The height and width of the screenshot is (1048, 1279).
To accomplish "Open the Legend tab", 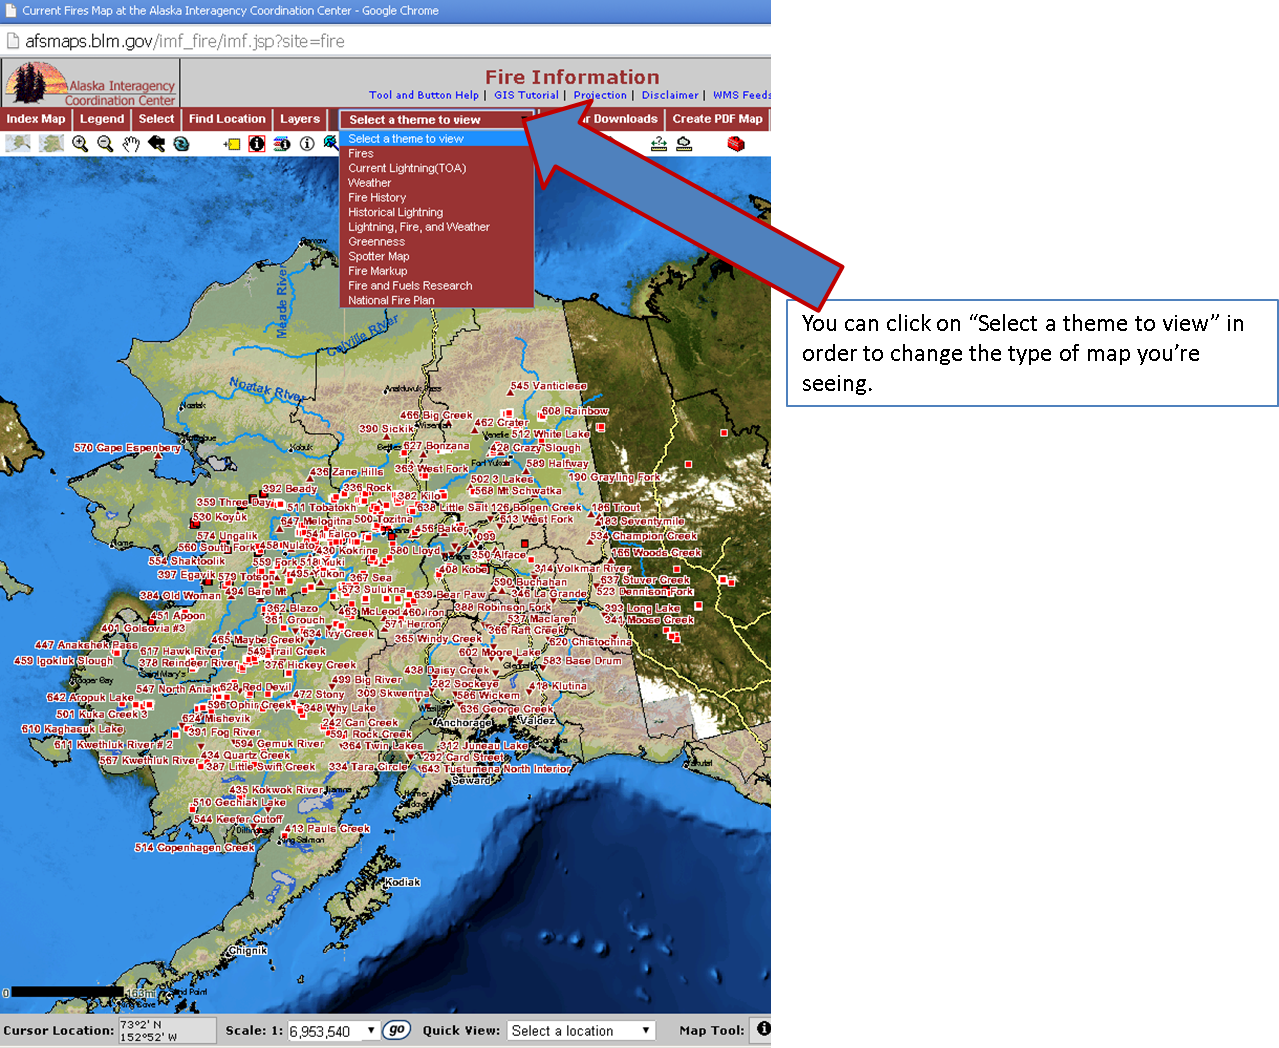I will point(102,119).
